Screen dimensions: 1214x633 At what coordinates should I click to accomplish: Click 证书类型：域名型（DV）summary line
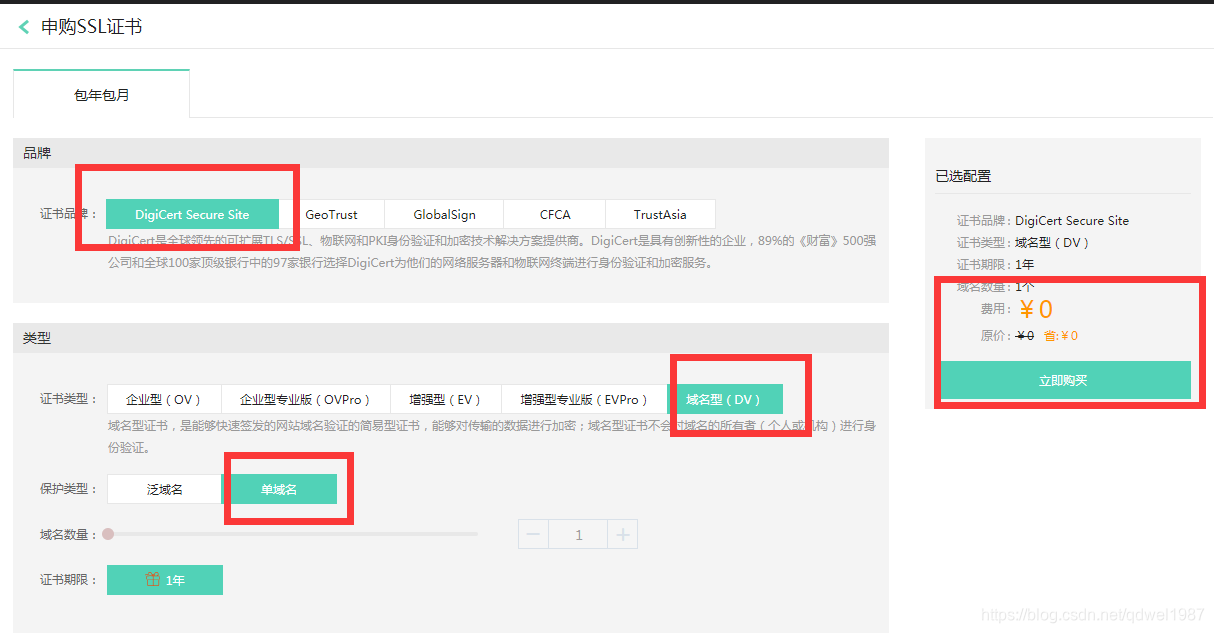pyautogui.click(x=1024, y=243)
